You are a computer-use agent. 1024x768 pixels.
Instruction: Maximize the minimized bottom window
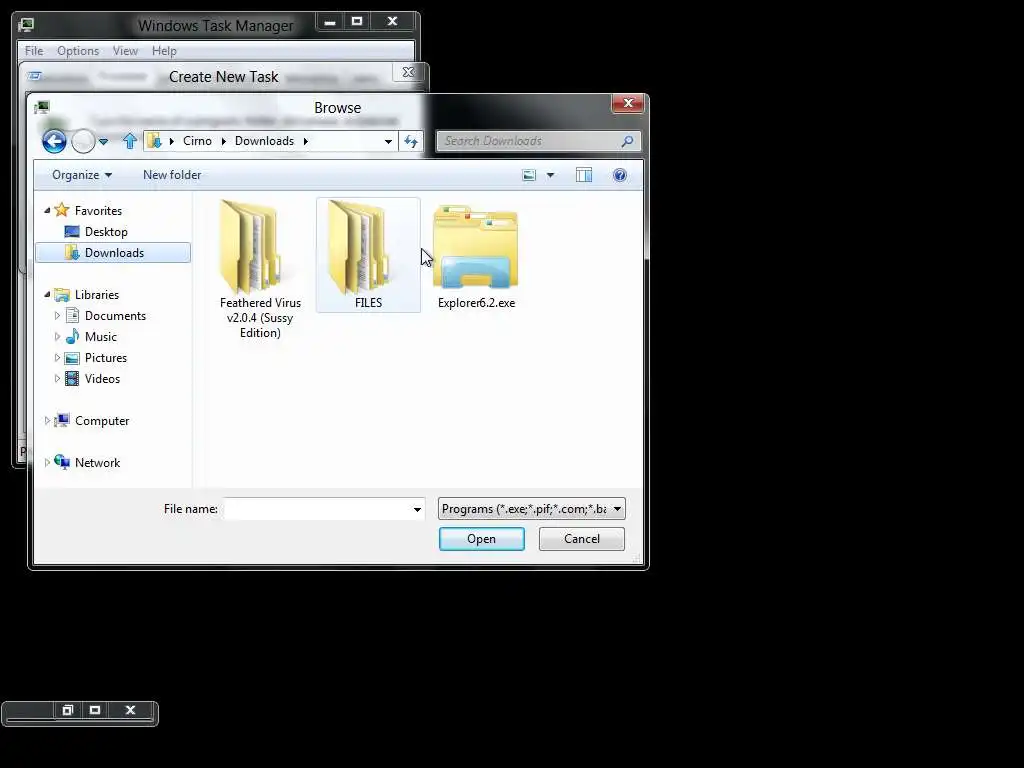95,711
